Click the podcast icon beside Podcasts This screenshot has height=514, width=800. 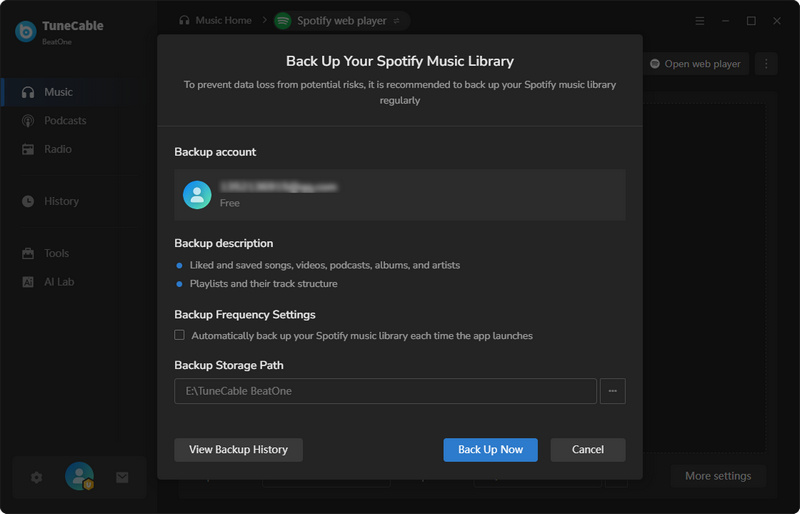(x=28, y=121)
